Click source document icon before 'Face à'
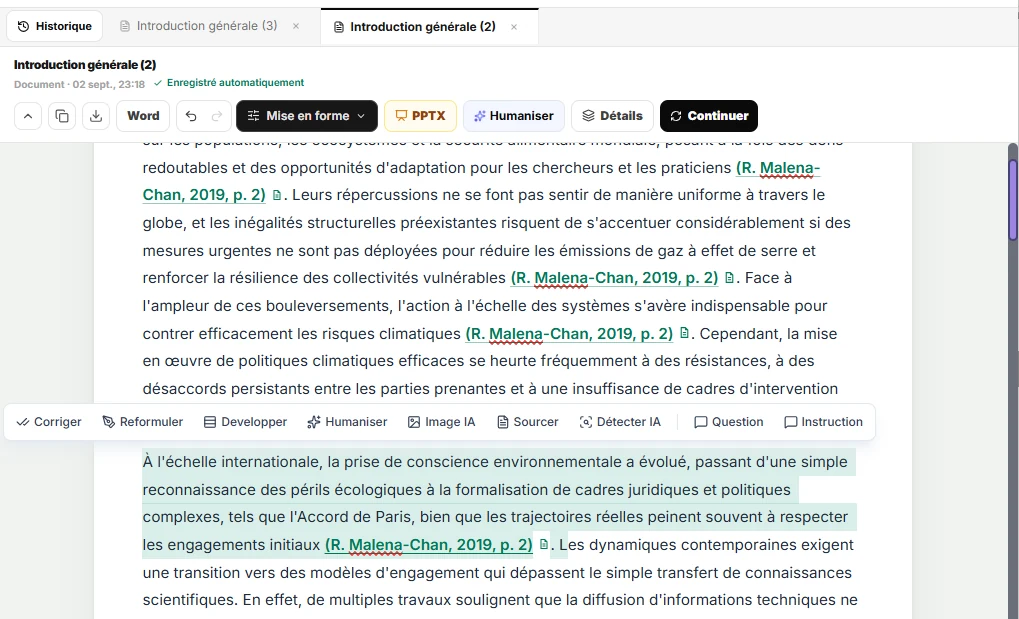 pos(729,278)
